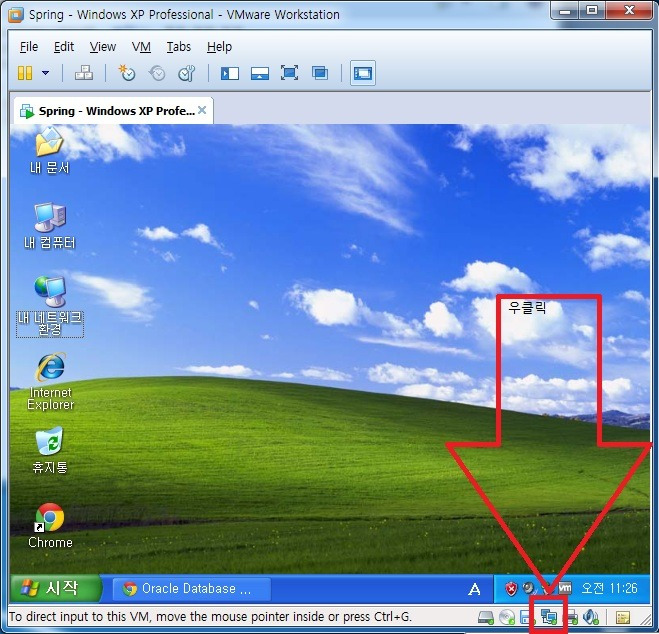
Task: Expand the power options dropdown arrow
Action: [45, 73]
